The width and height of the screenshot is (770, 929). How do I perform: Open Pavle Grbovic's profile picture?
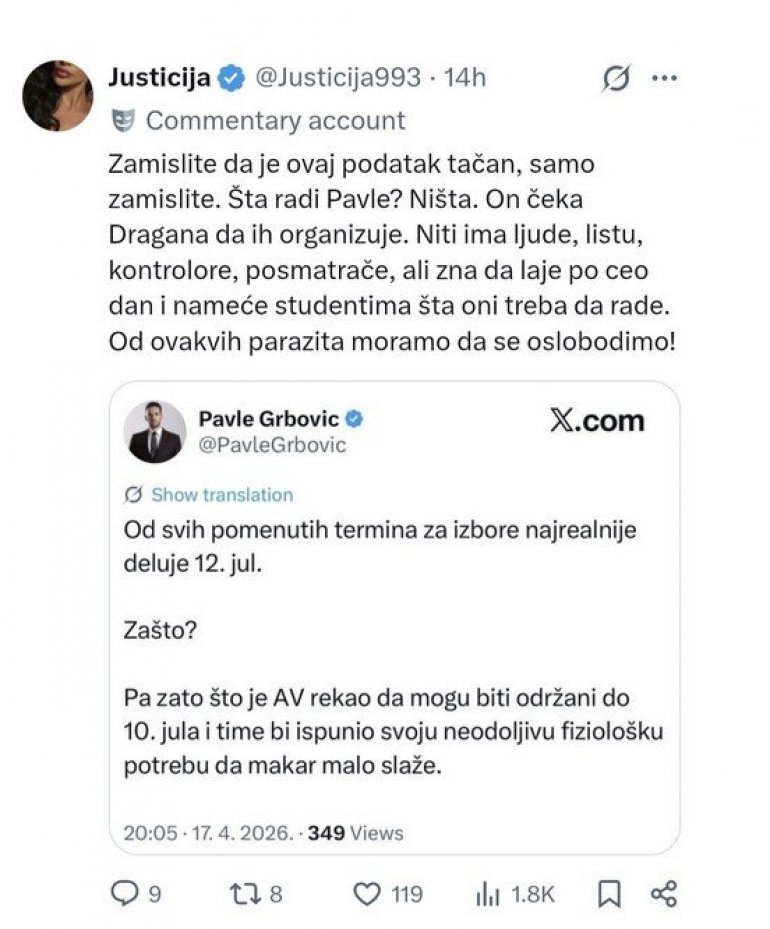tap(155, 432)
